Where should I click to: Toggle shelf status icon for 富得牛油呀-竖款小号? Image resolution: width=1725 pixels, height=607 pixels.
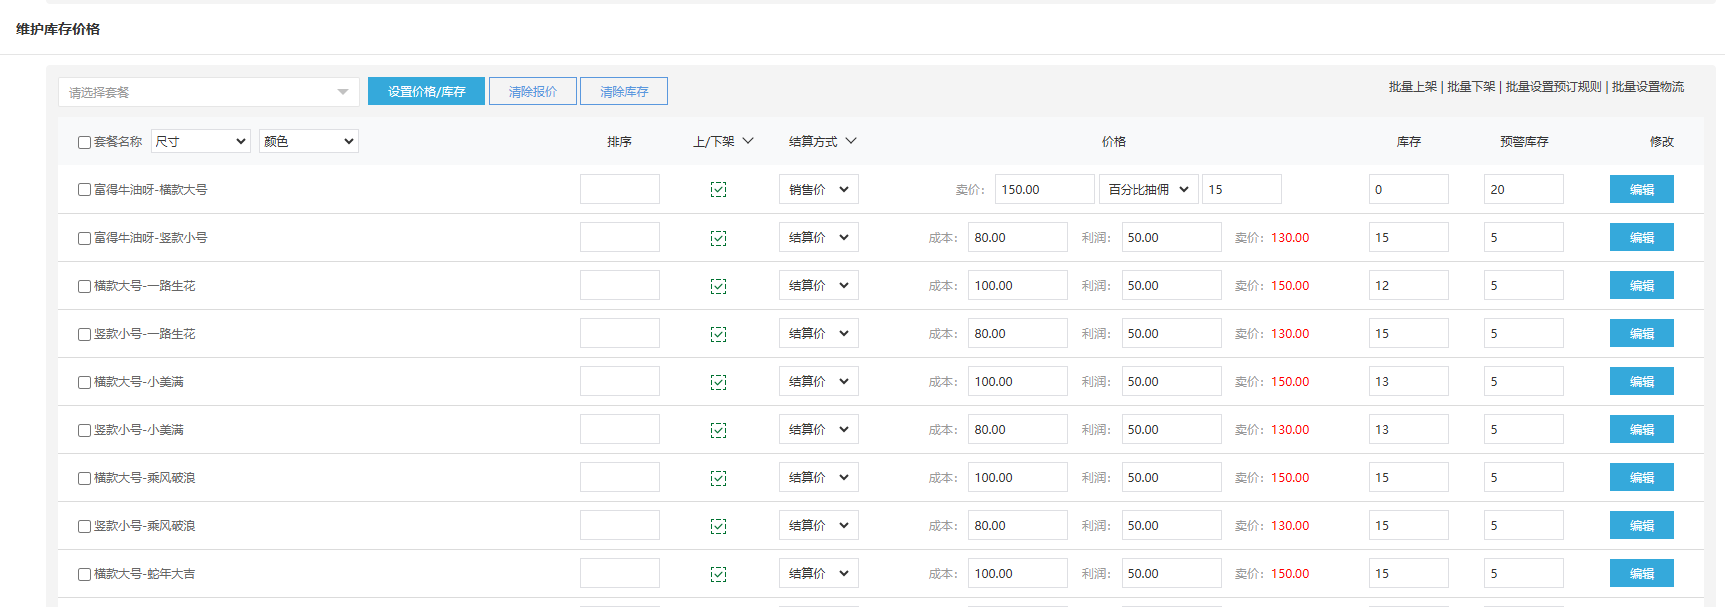[x=718, y=238]
